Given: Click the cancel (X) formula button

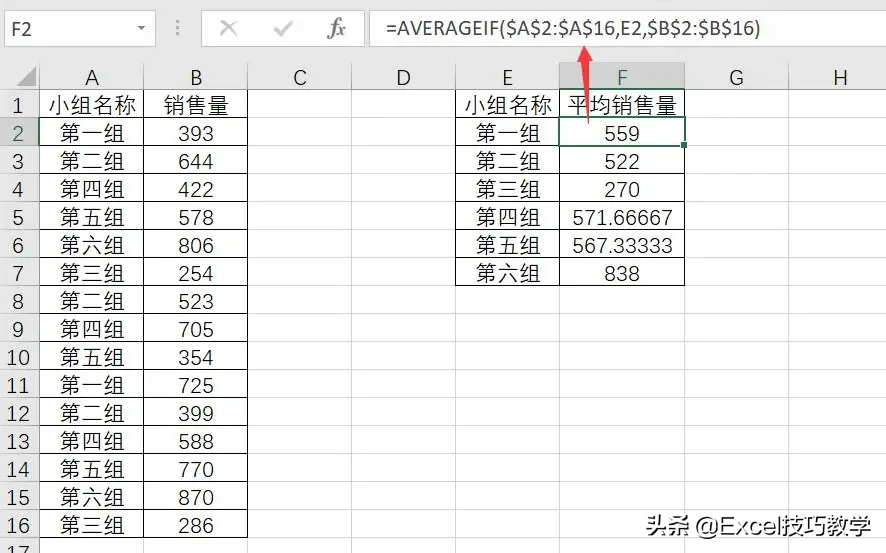Looking at the screenshot, I should click(x=228, y=28).
